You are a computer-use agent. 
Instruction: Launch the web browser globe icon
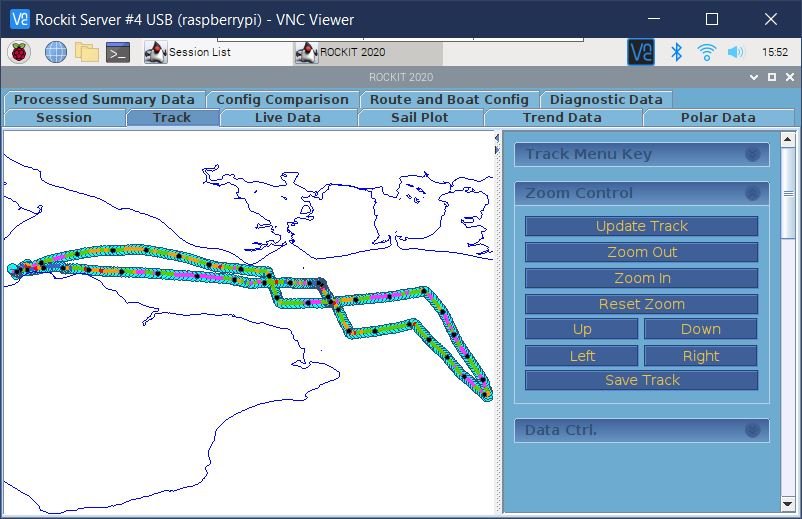click(56, 52)
